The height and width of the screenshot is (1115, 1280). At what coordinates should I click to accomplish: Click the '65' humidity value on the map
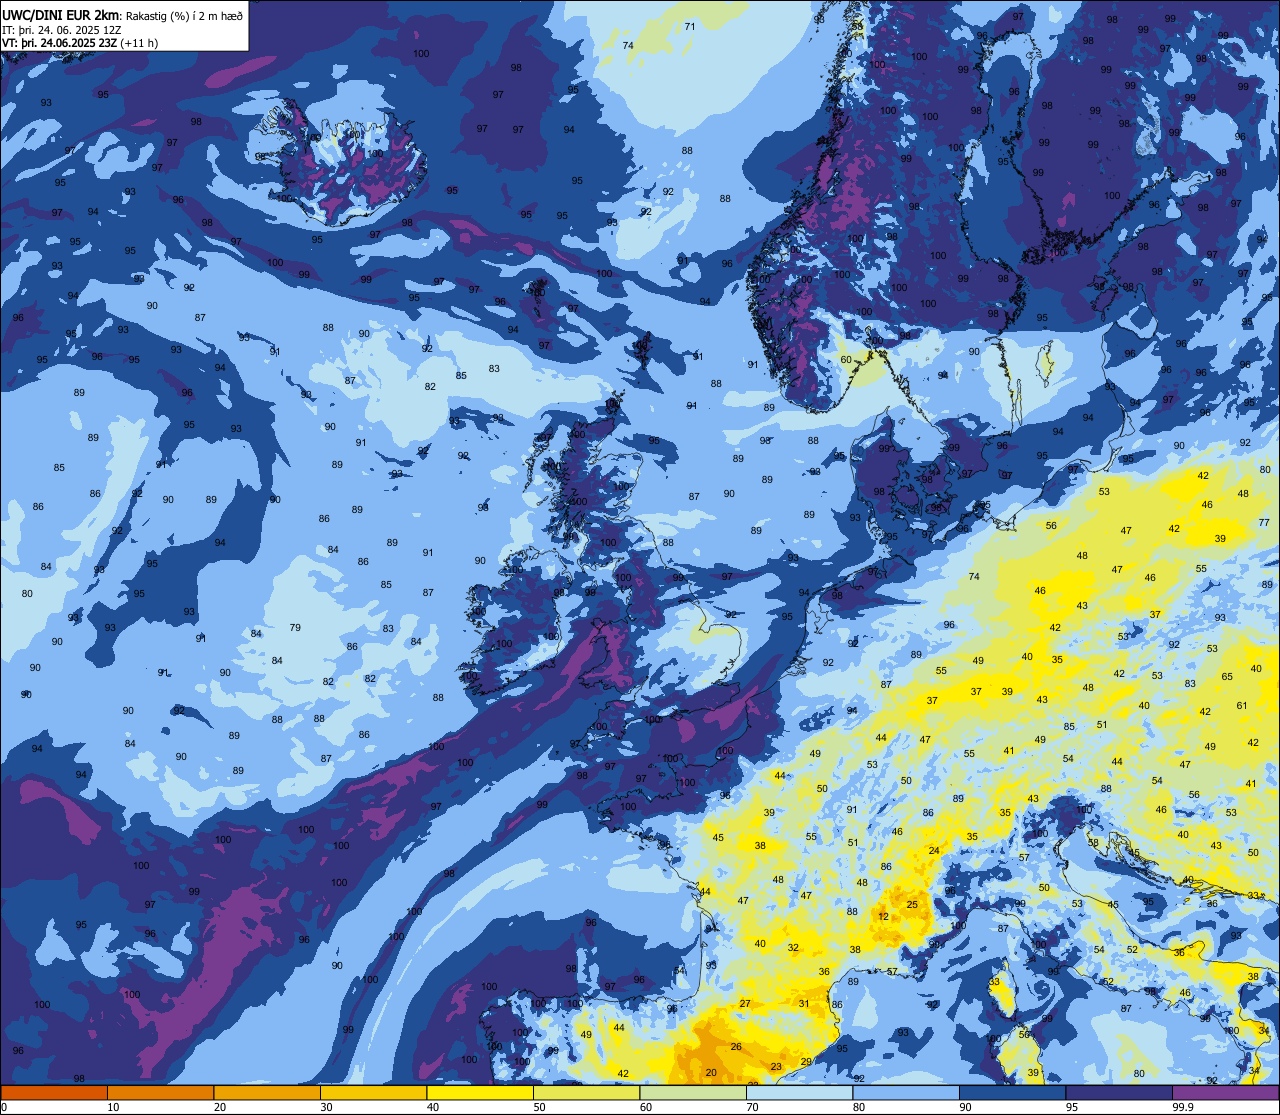point(1227,677)
